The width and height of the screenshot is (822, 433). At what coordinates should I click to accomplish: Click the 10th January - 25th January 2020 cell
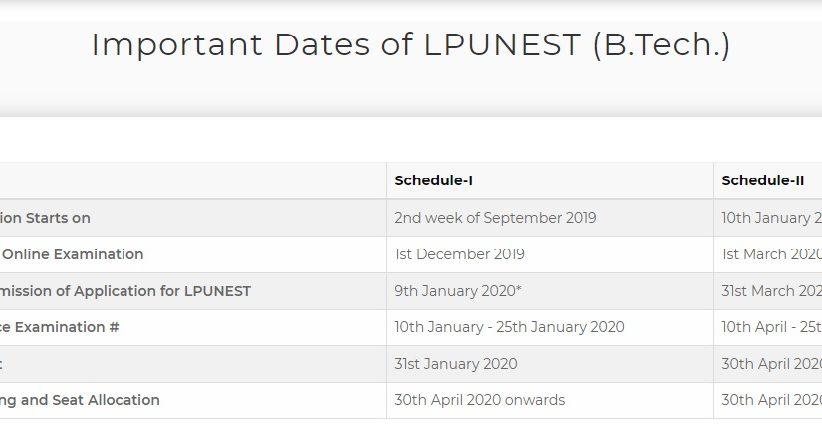tap(509, 327)
